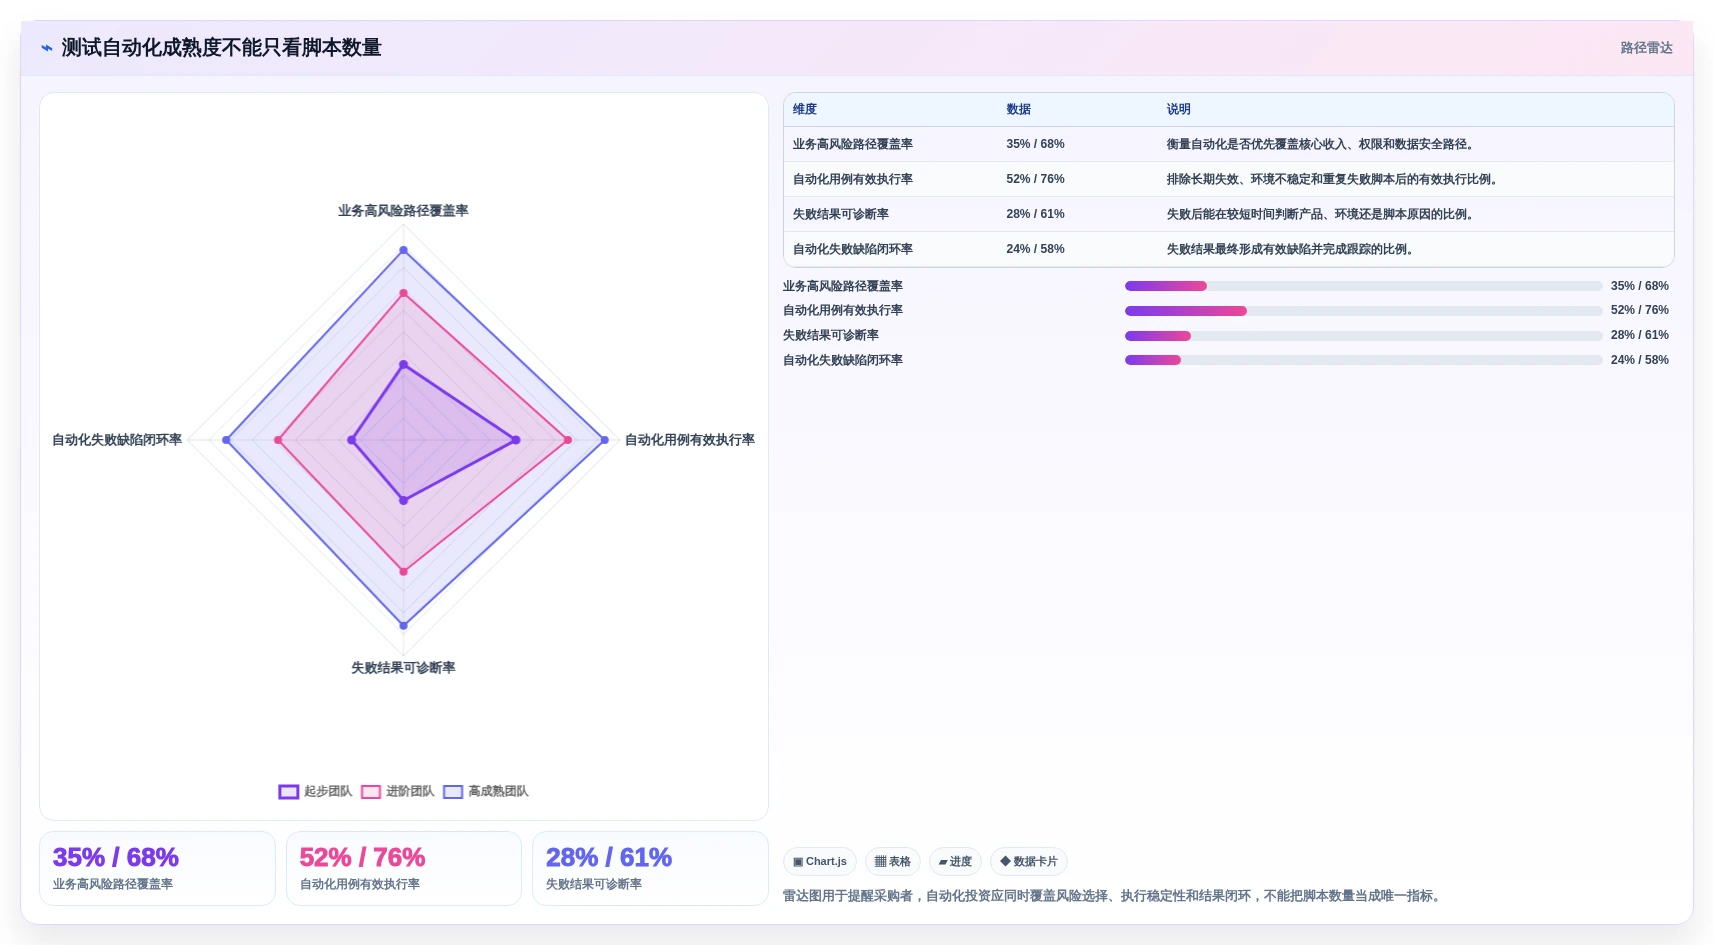The height and width of the screenshot is (945, 1714).
Task: Click the 进阶团队 legend label
Action: point(410,792)
